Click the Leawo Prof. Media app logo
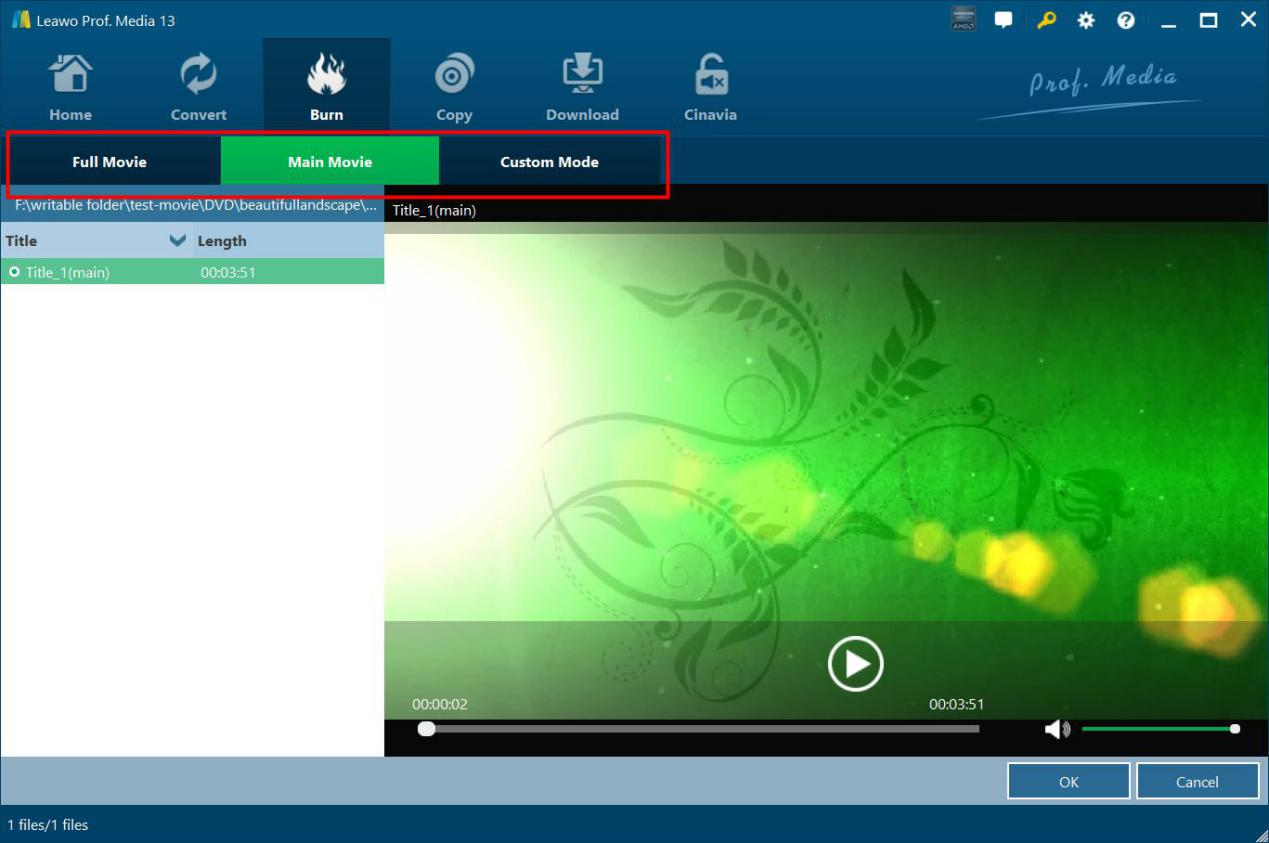Image resolution: width=1269 pixels, height=843 pixels. coord(21,20)
